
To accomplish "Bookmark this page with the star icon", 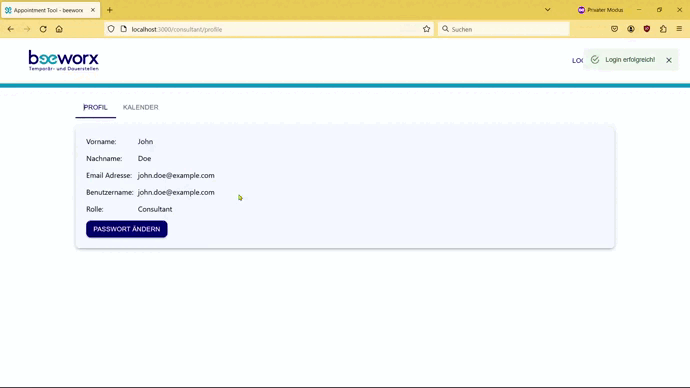I will coord(426,29).
